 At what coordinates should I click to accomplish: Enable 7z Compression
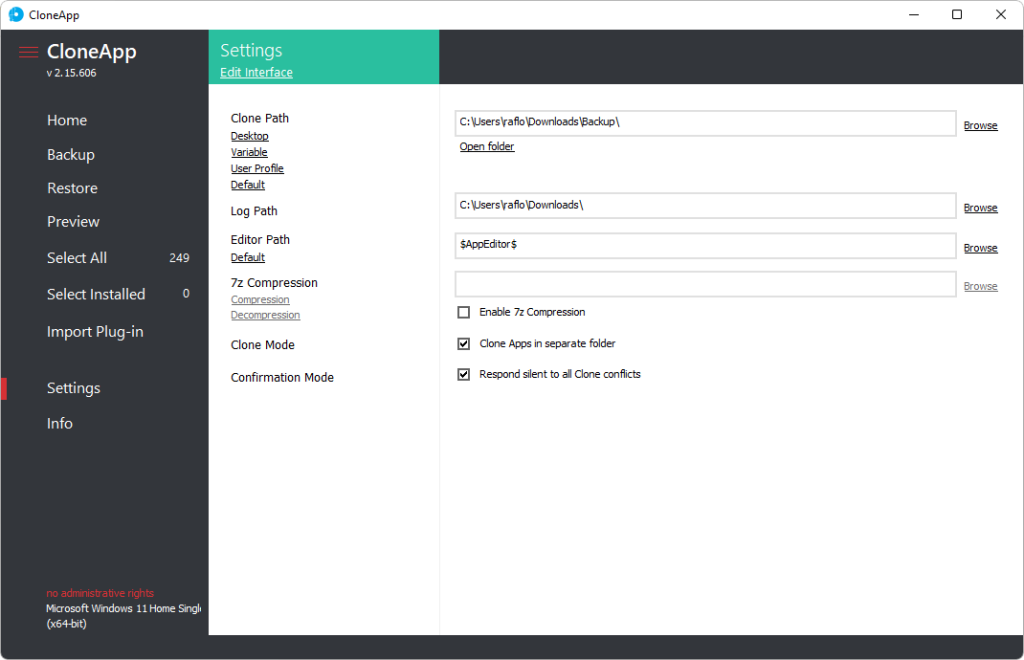point(463,311)
